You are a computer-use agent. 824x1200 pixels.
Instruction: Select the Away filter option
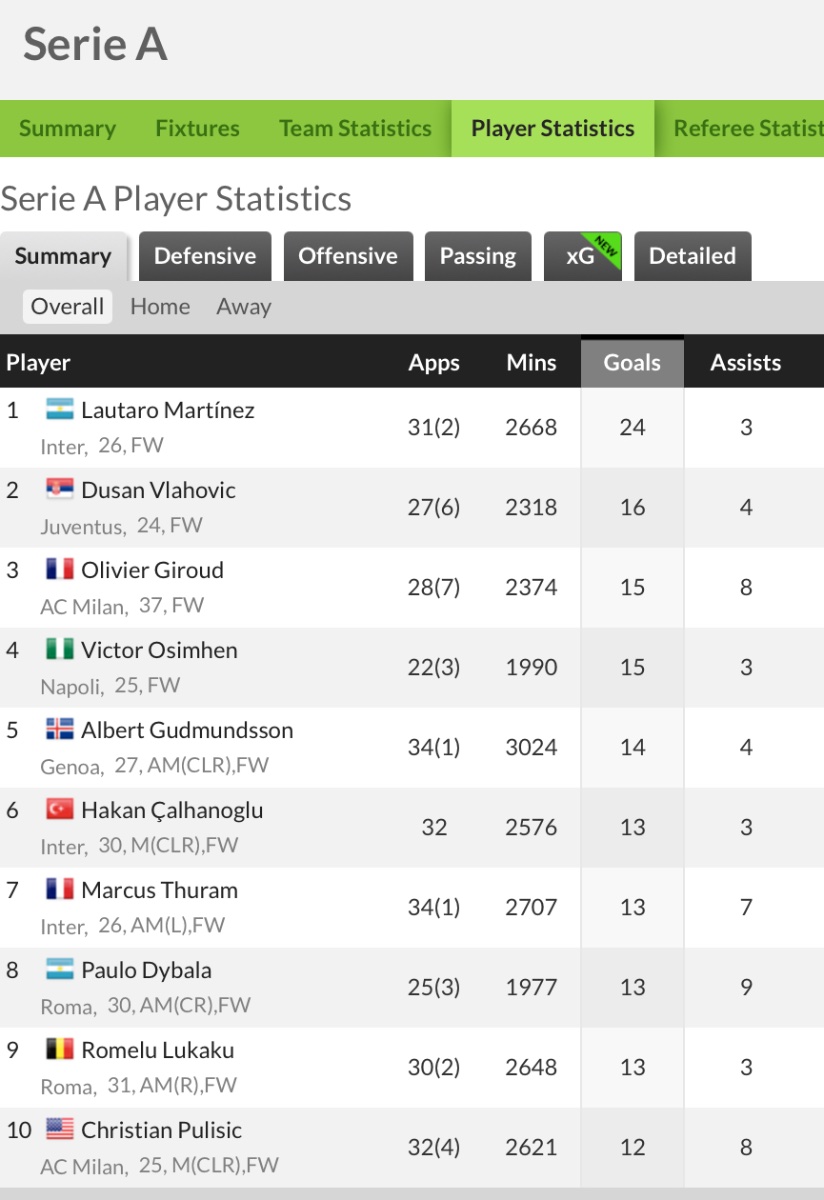tap(244, 307)
